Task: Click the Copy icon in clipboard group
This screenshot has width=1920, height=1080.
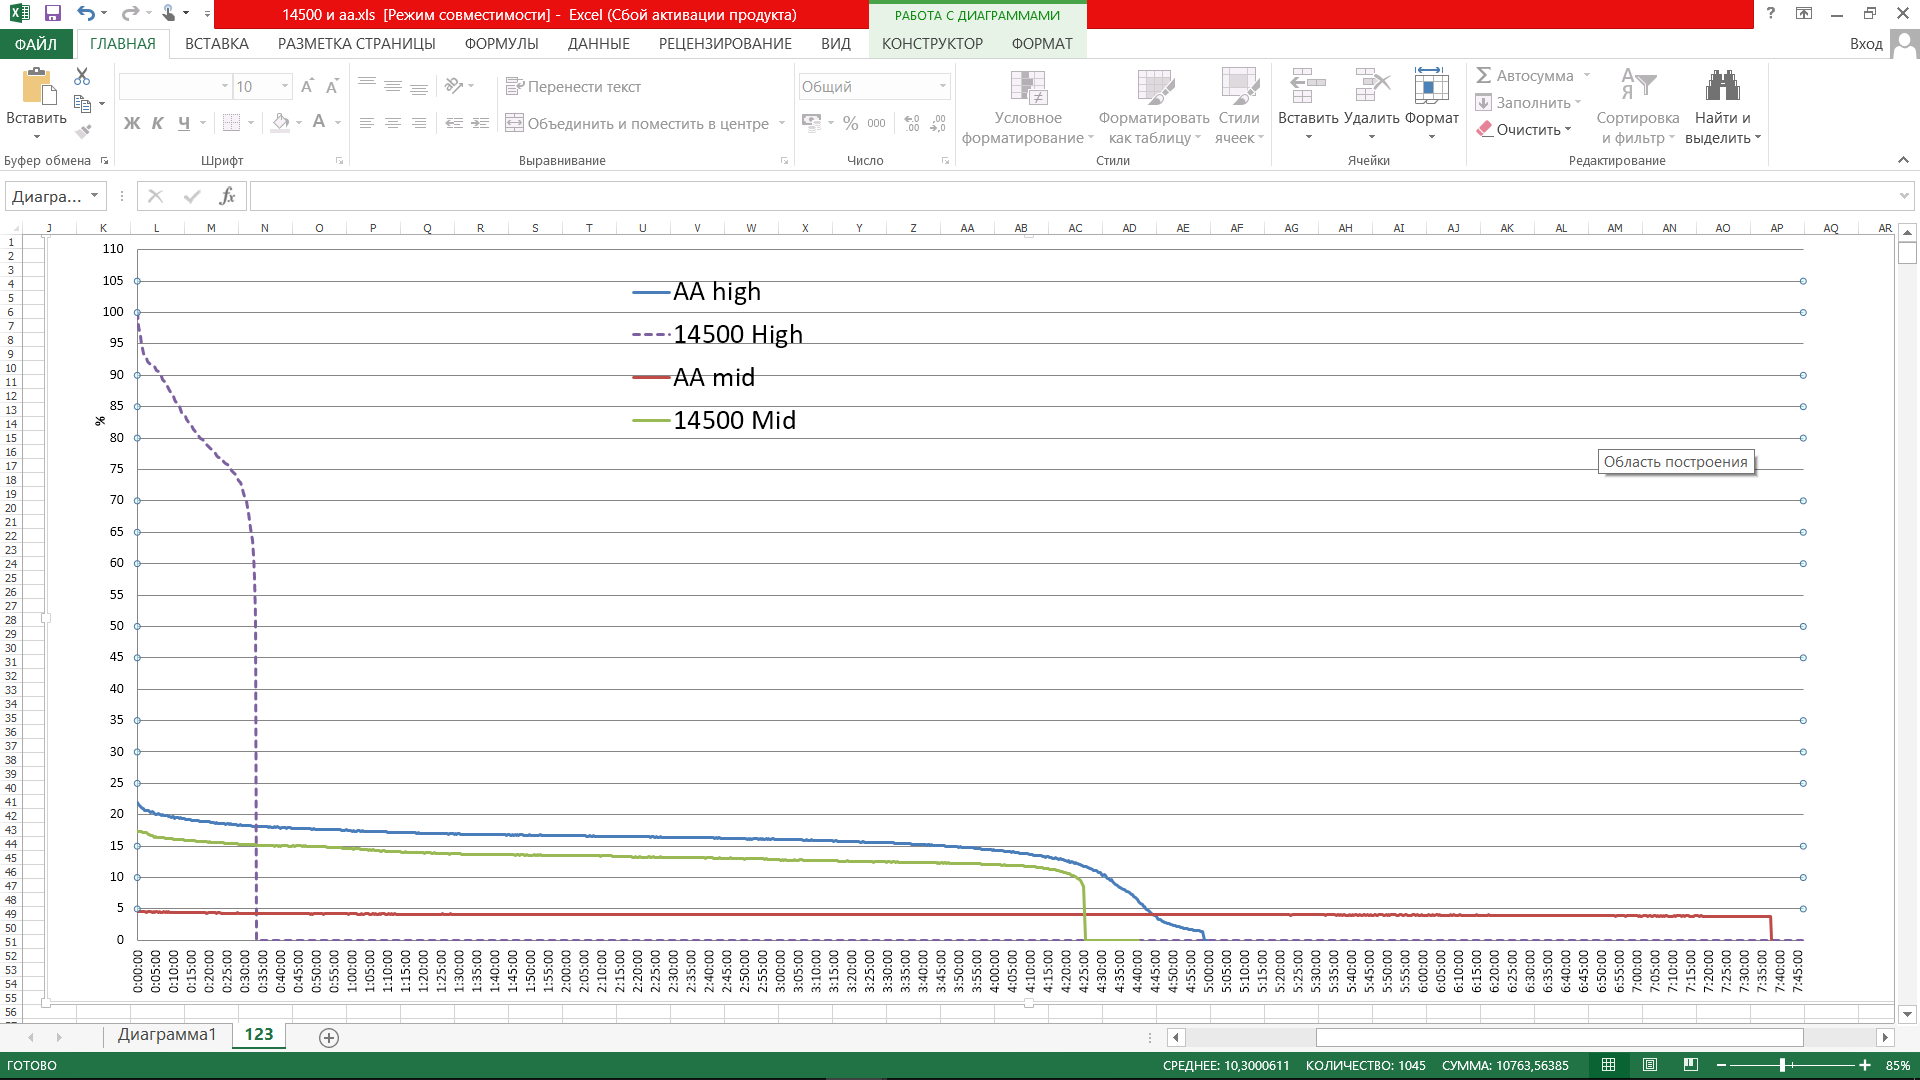Action: [x=83, y=102]
